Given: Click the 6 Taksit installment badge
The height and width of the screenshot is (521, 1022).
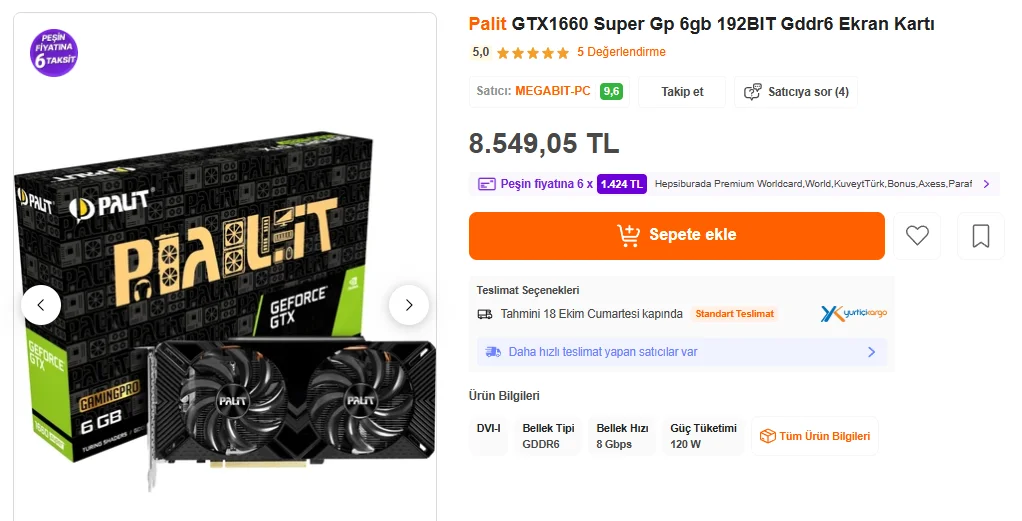Looking at the screenshot, I should (x=54, y=53).
